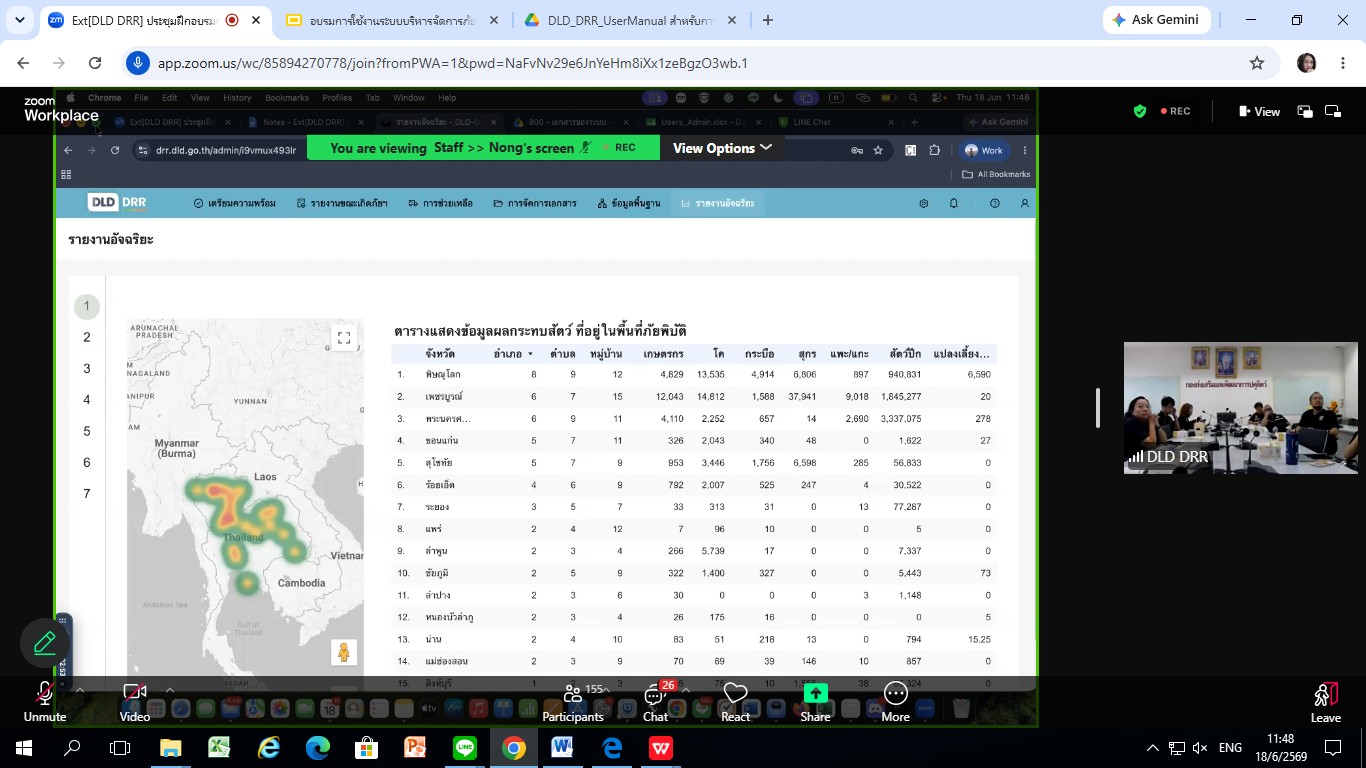Open PowerPoint from the taskbar
Image resolution: width=1366 pixels, height=768 pixels.
click(x=415, y=747)
